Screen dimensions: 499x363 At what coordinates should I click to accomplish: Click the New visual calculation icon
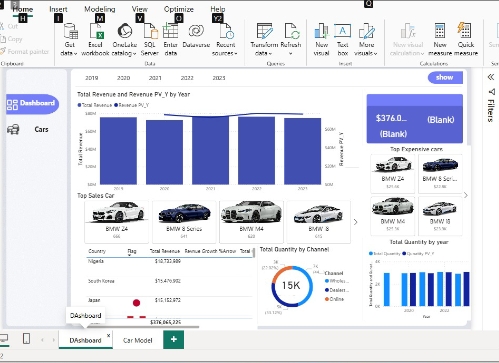408,31
